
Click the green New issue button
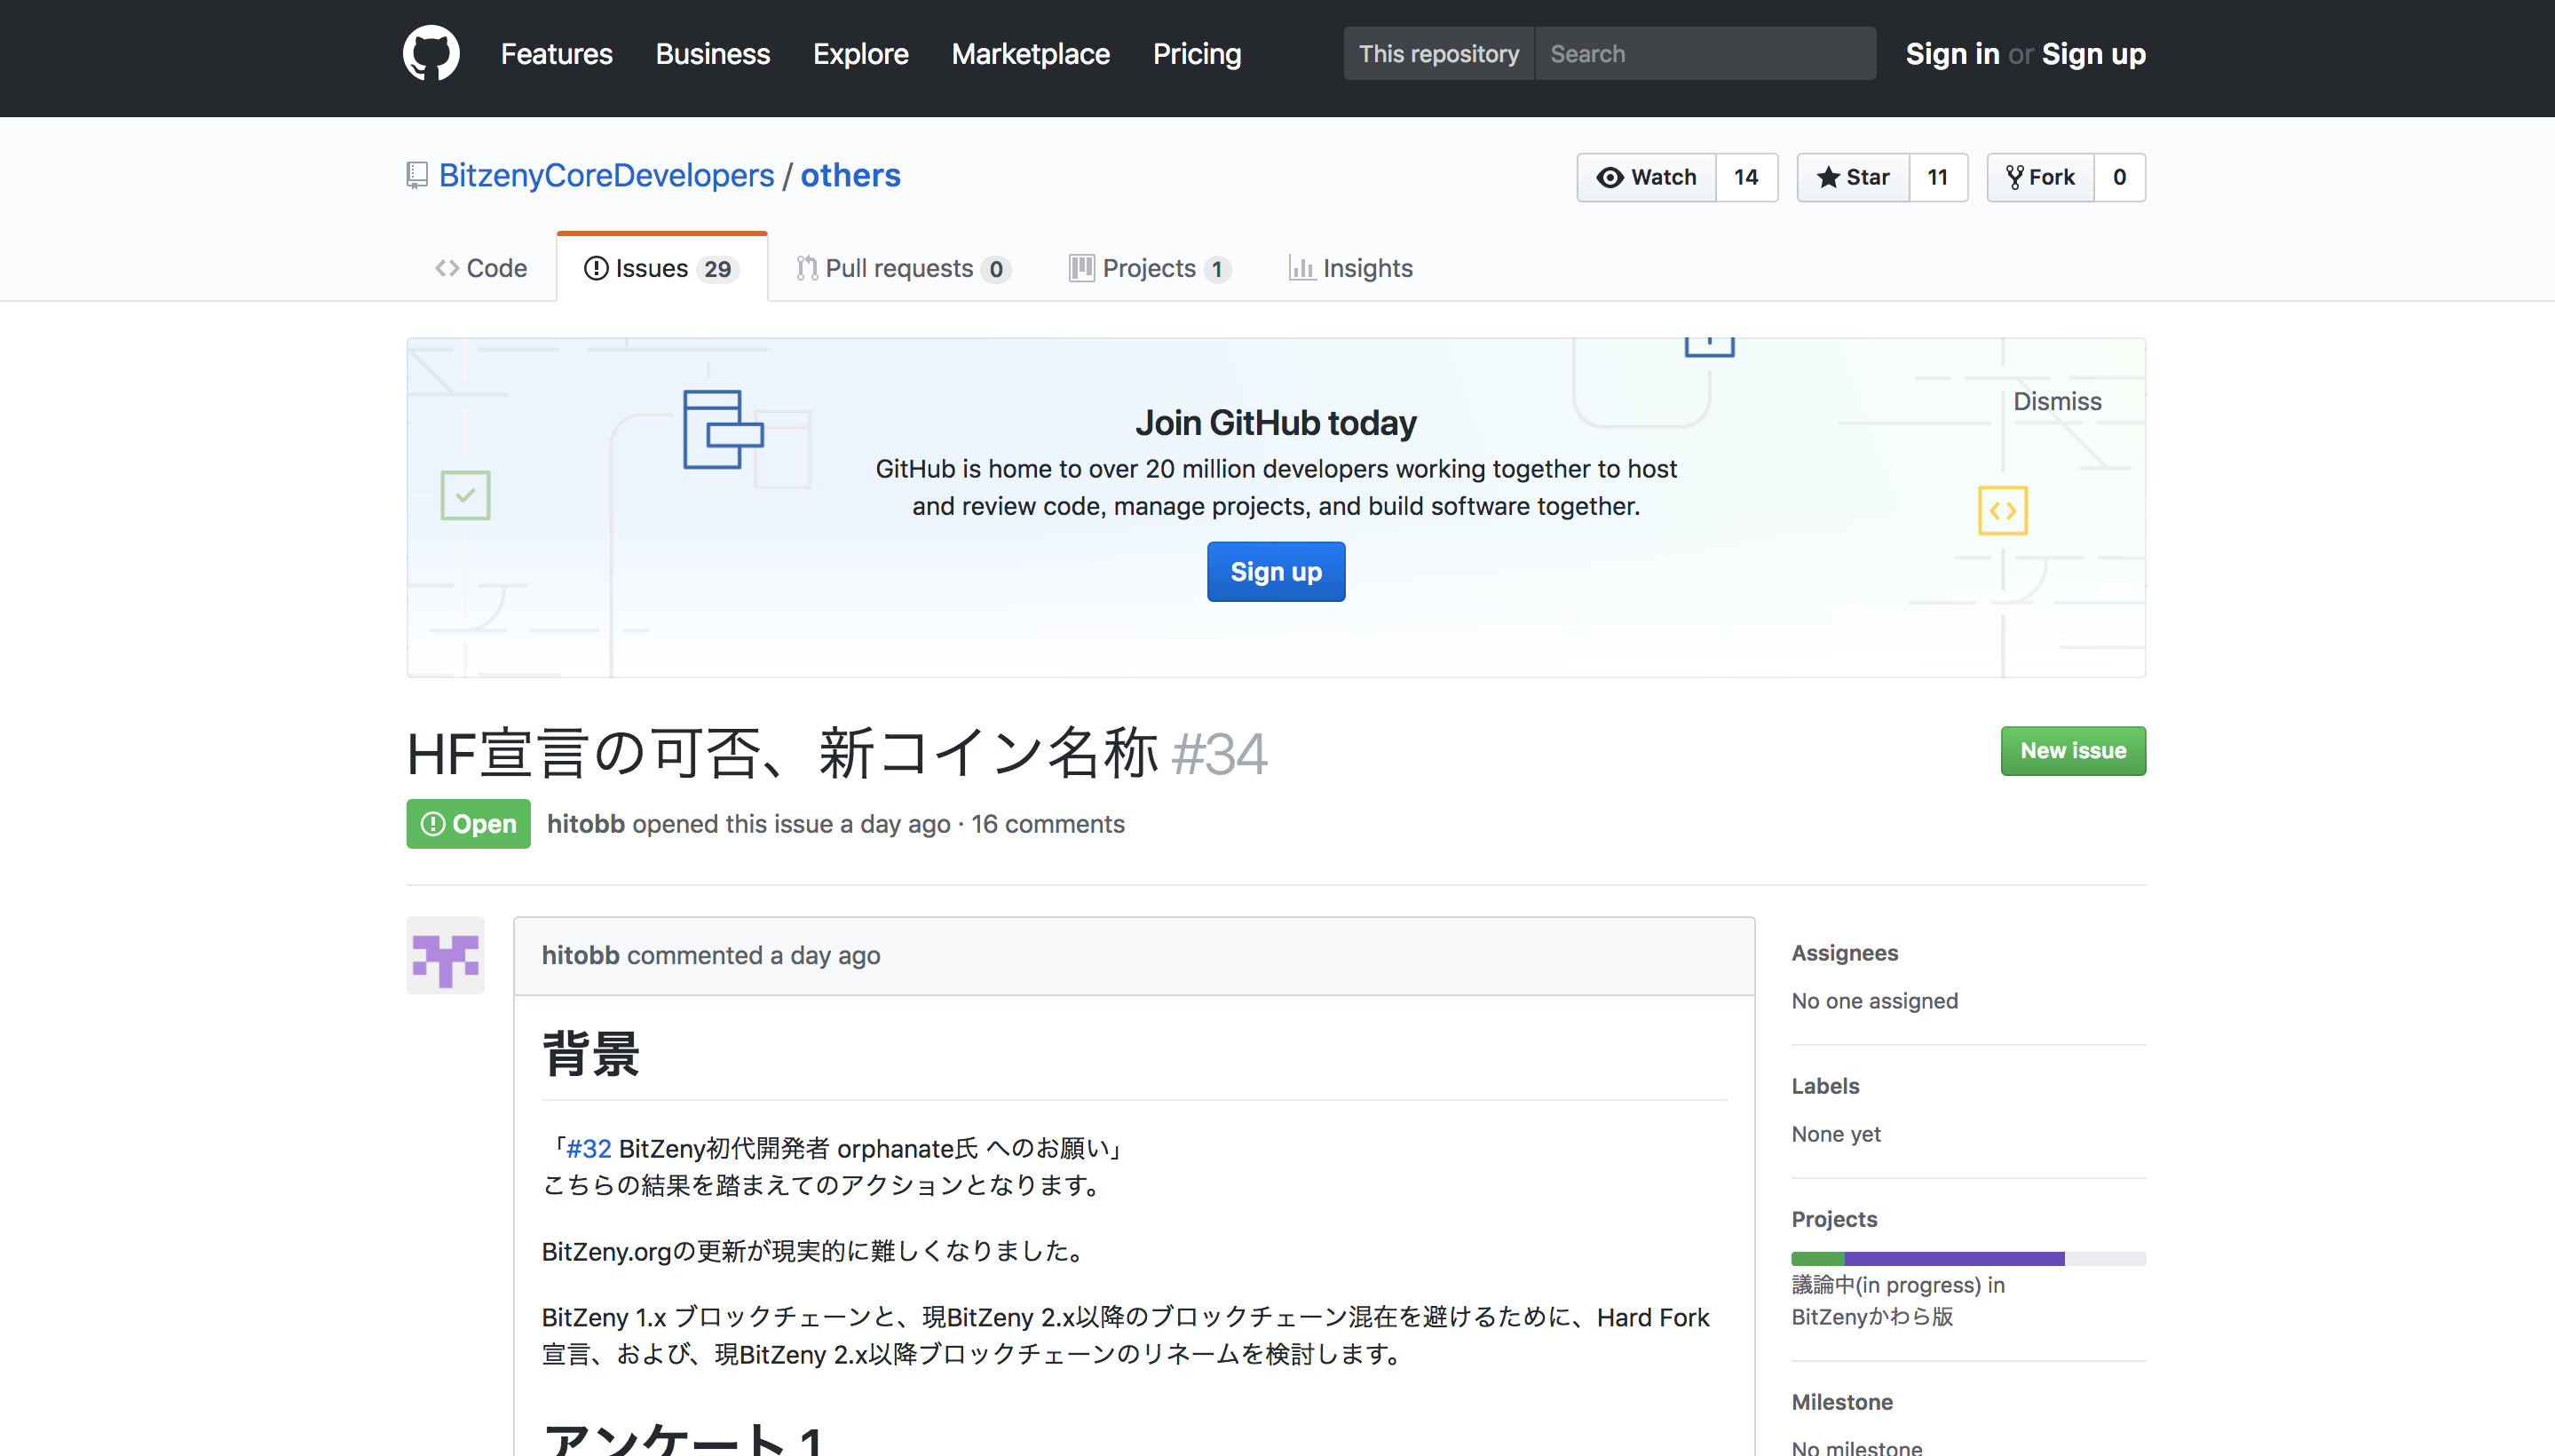2073,750
